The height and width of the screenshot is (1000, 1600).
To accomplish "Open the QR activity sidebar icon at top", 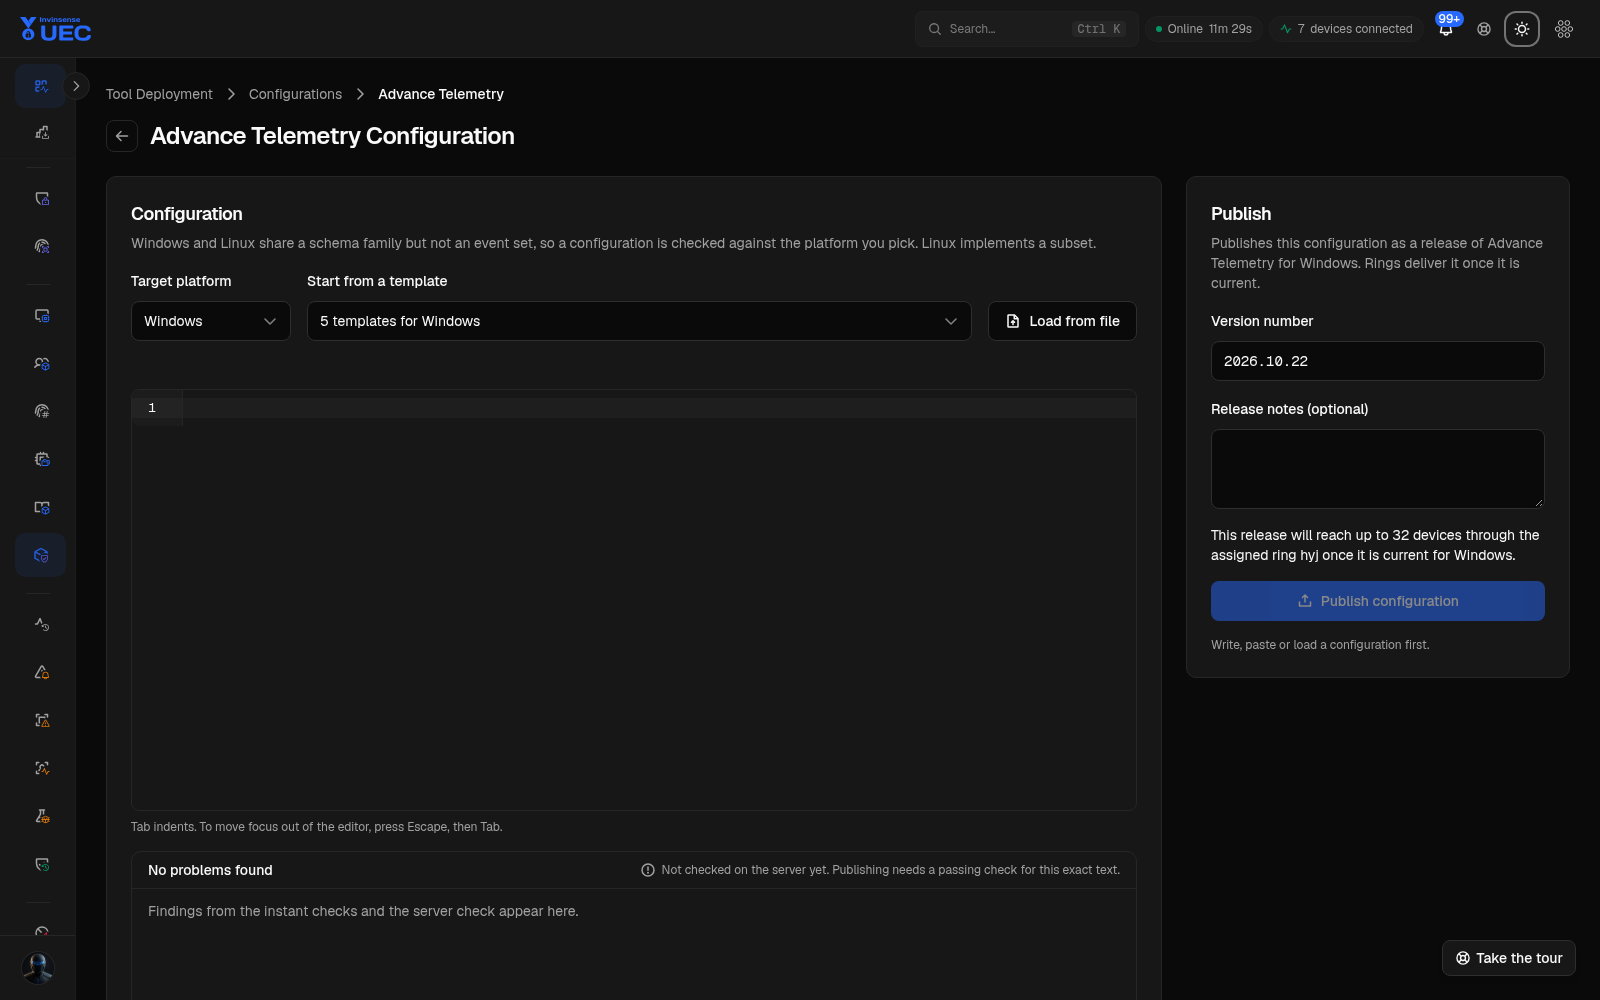I will point(41,86).
